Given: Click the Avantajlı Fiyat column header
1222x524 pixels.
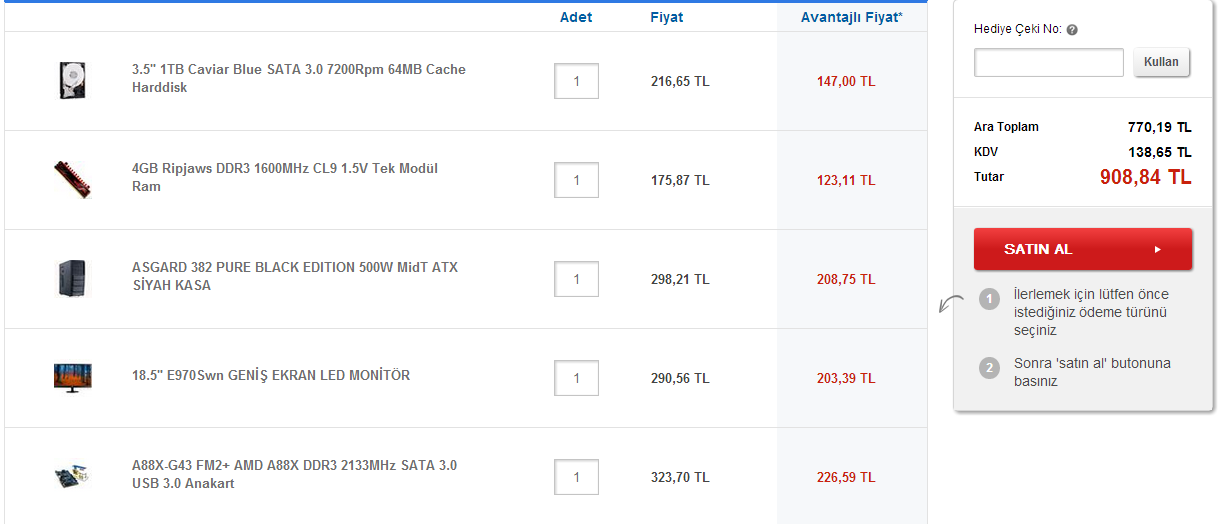Looking at the screenshot, I should pyautogui.click(x=851, y=17).
